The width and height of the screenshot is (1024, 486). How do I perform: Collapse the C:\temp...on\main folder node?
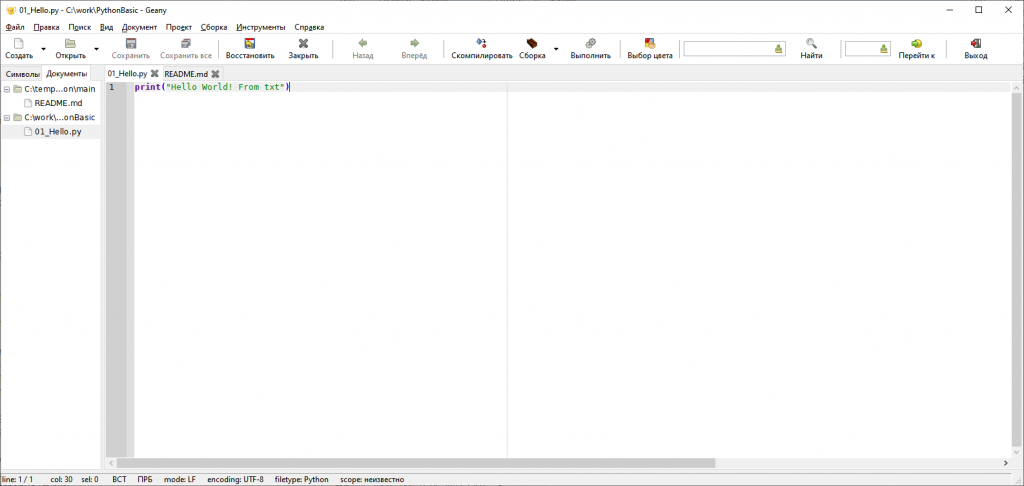pos(7,89)
